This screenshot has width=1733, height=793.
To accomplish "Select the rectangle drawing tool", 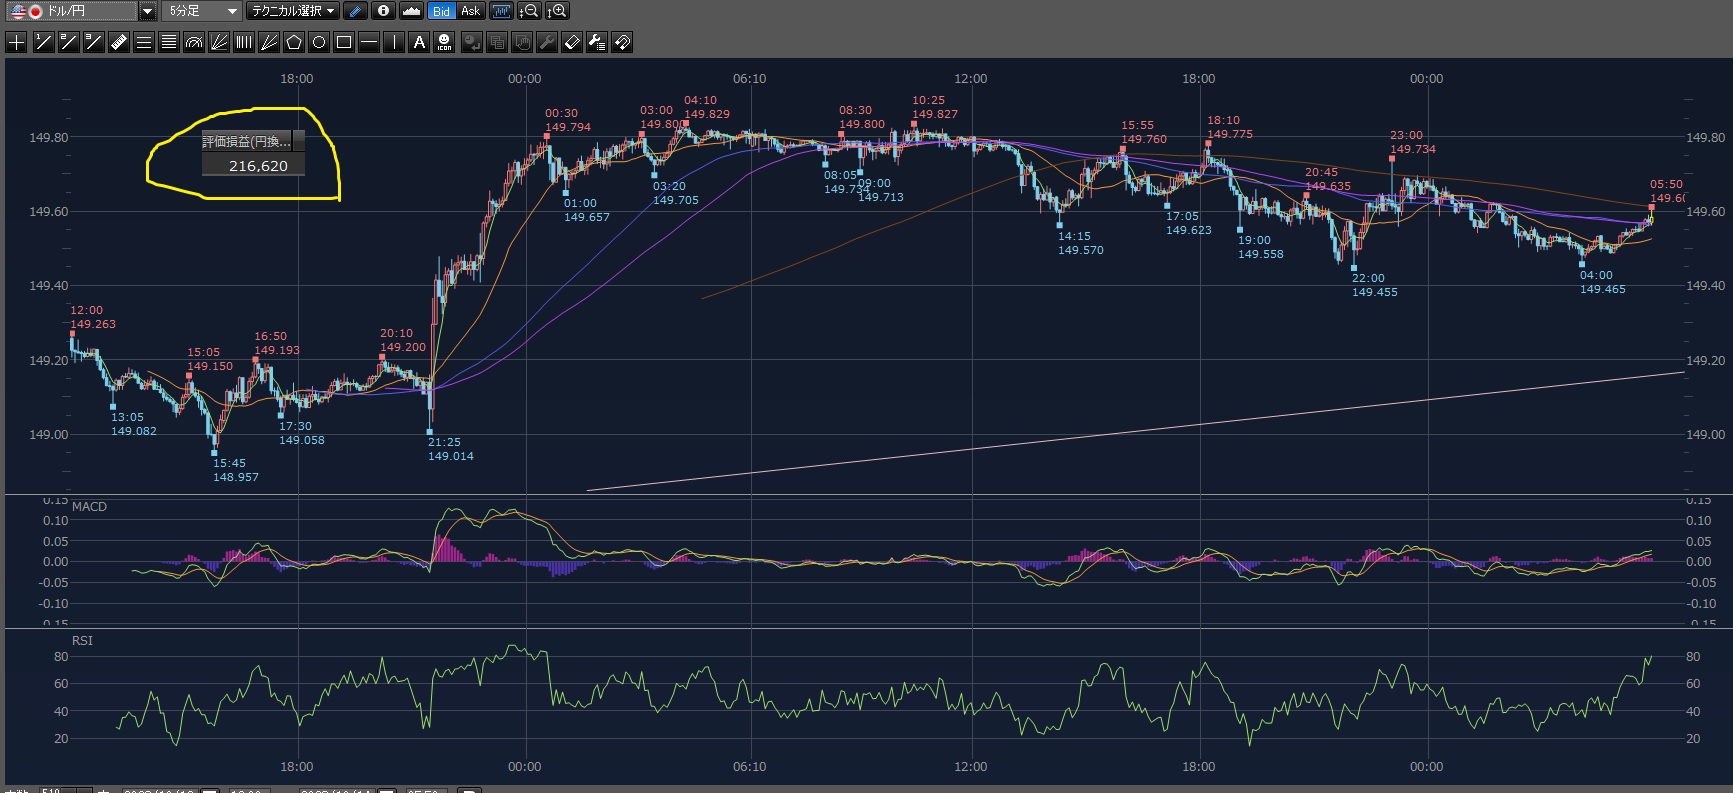I will (344, 42).
